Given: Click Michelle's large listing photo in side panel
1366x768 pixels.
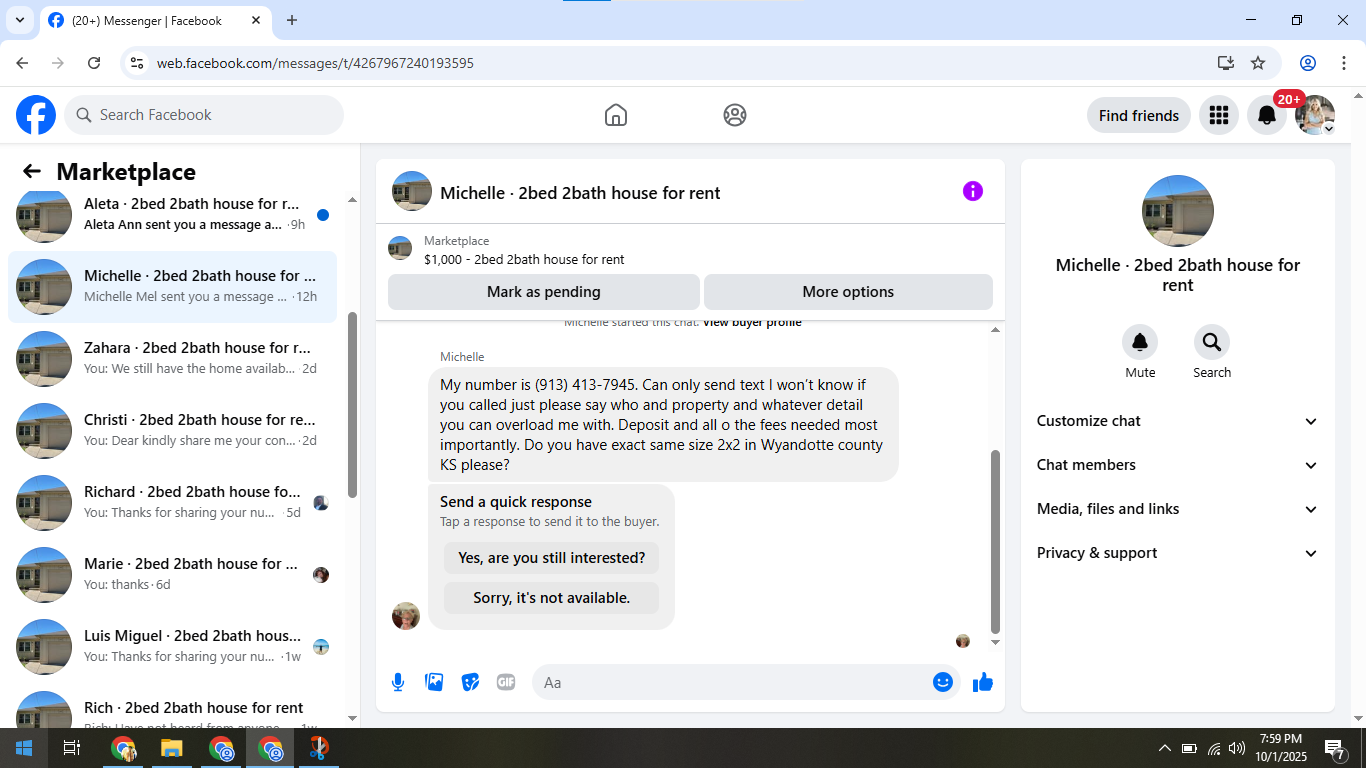Looking at the screenshot, I should pos(1178,211).
